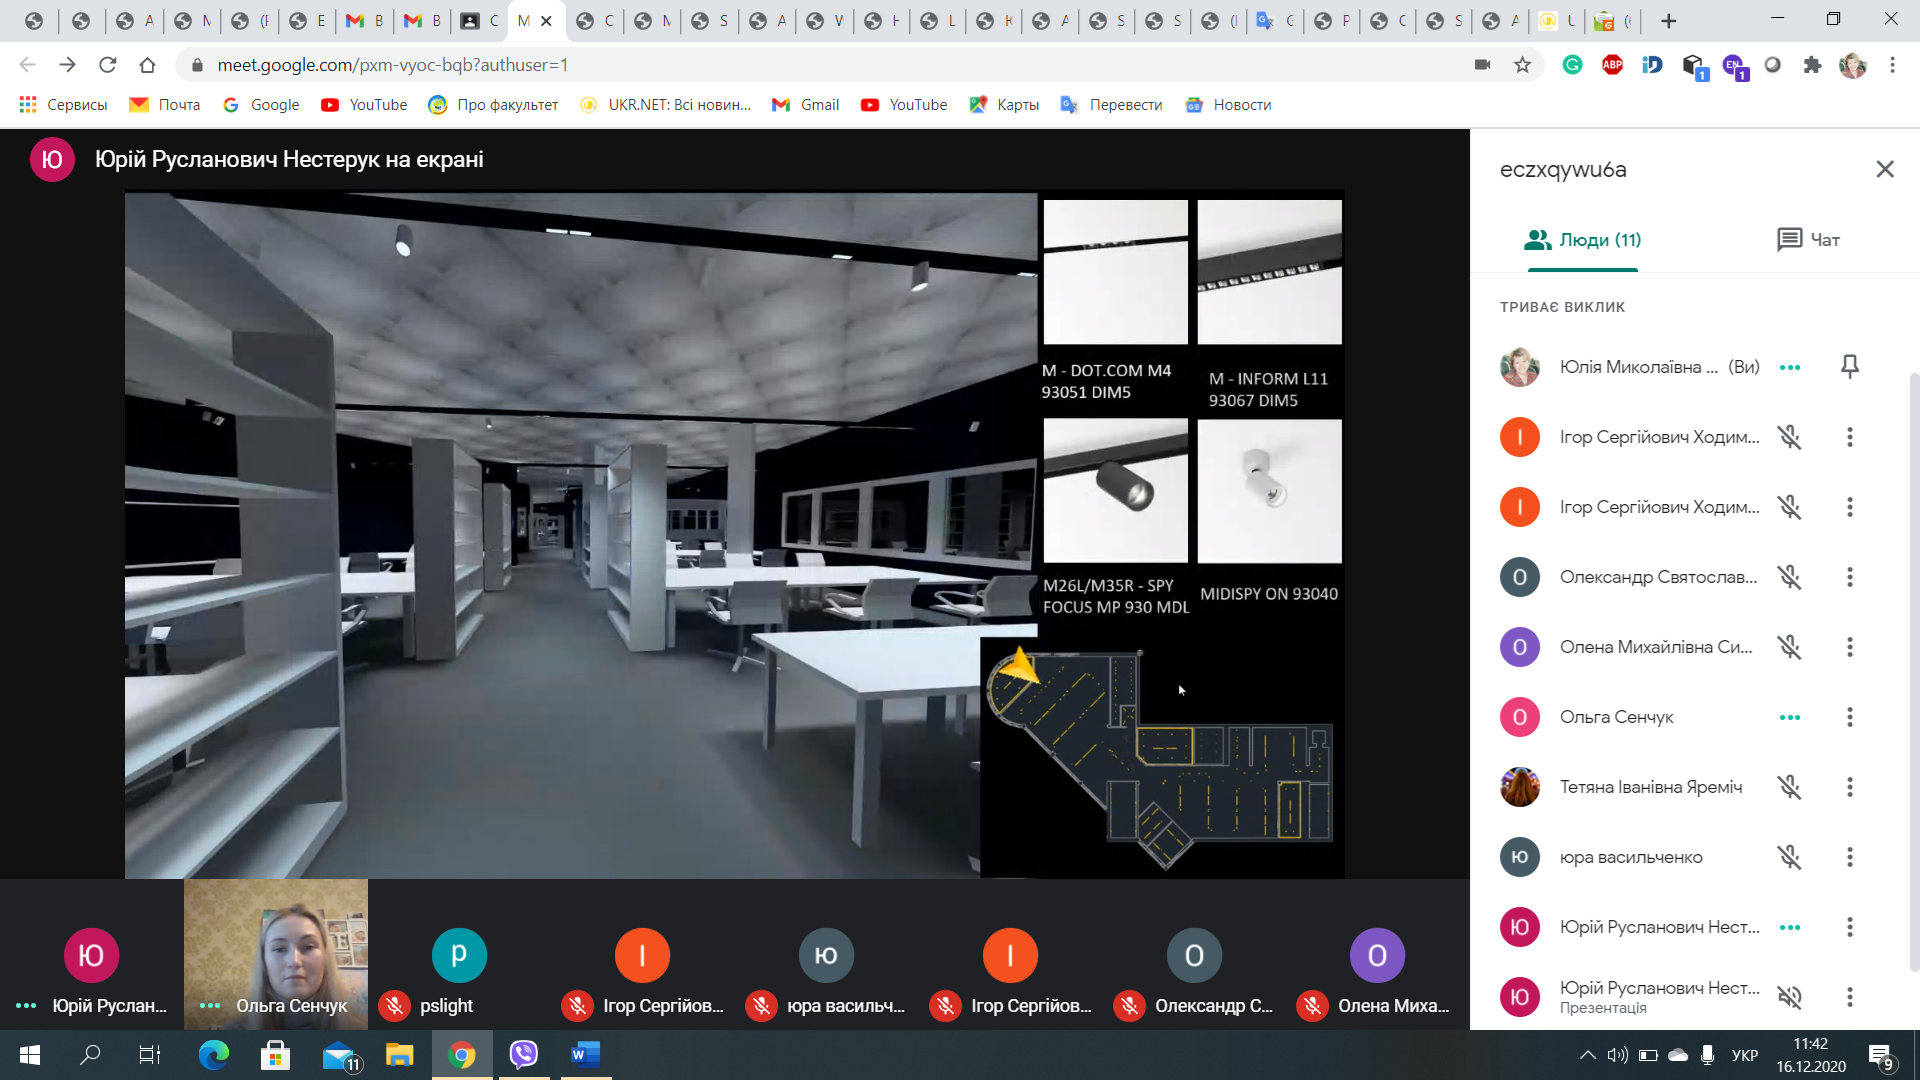
Task: Select the Люди (11) tab
Action: pyautogui.click(x=1582, y=240)
